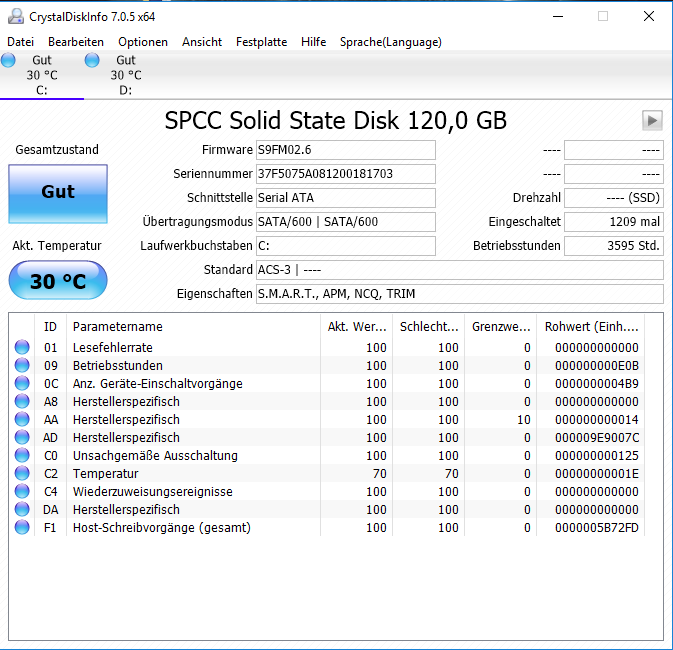This screenshot has height=650, width=673.
Task: Click the Standard field ACS-3
Action: (x=460, y=270)
